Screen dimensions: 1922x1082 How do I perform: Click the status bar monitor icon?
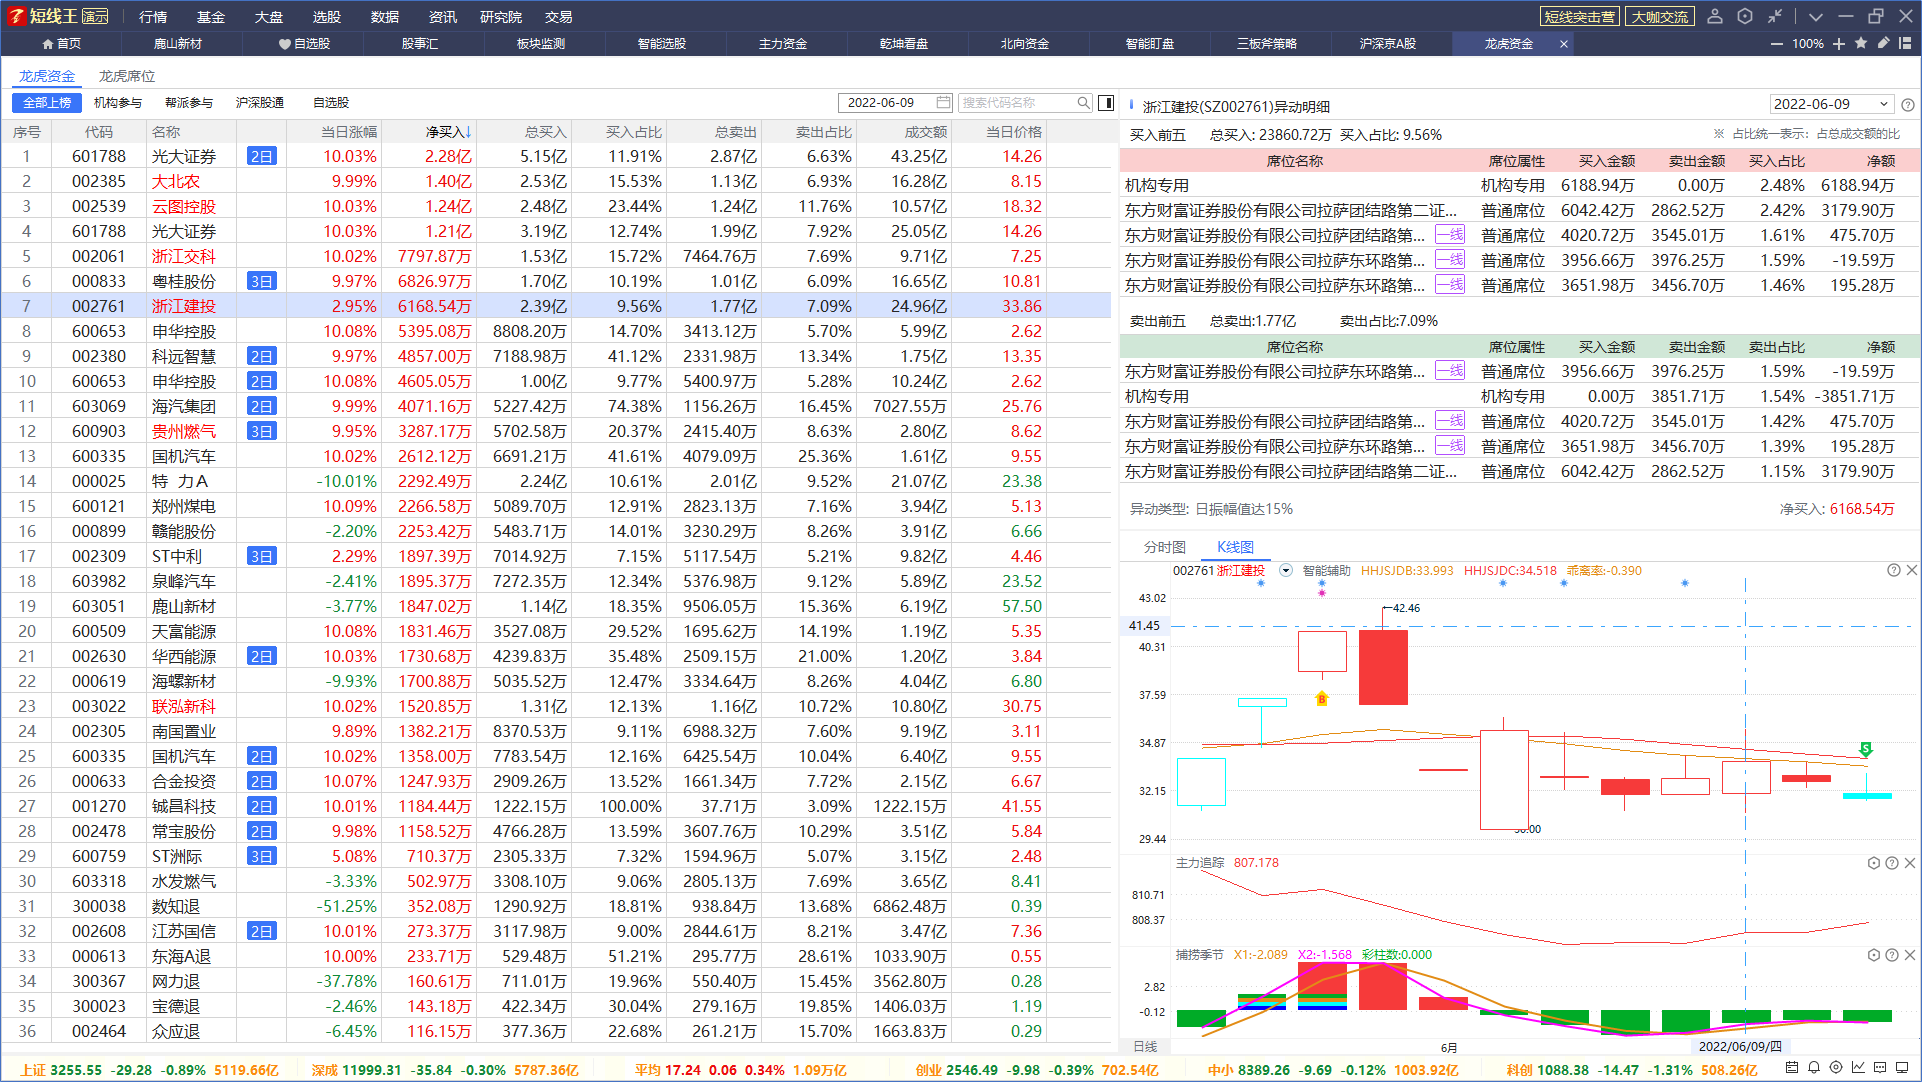tap(1902, 1068)
